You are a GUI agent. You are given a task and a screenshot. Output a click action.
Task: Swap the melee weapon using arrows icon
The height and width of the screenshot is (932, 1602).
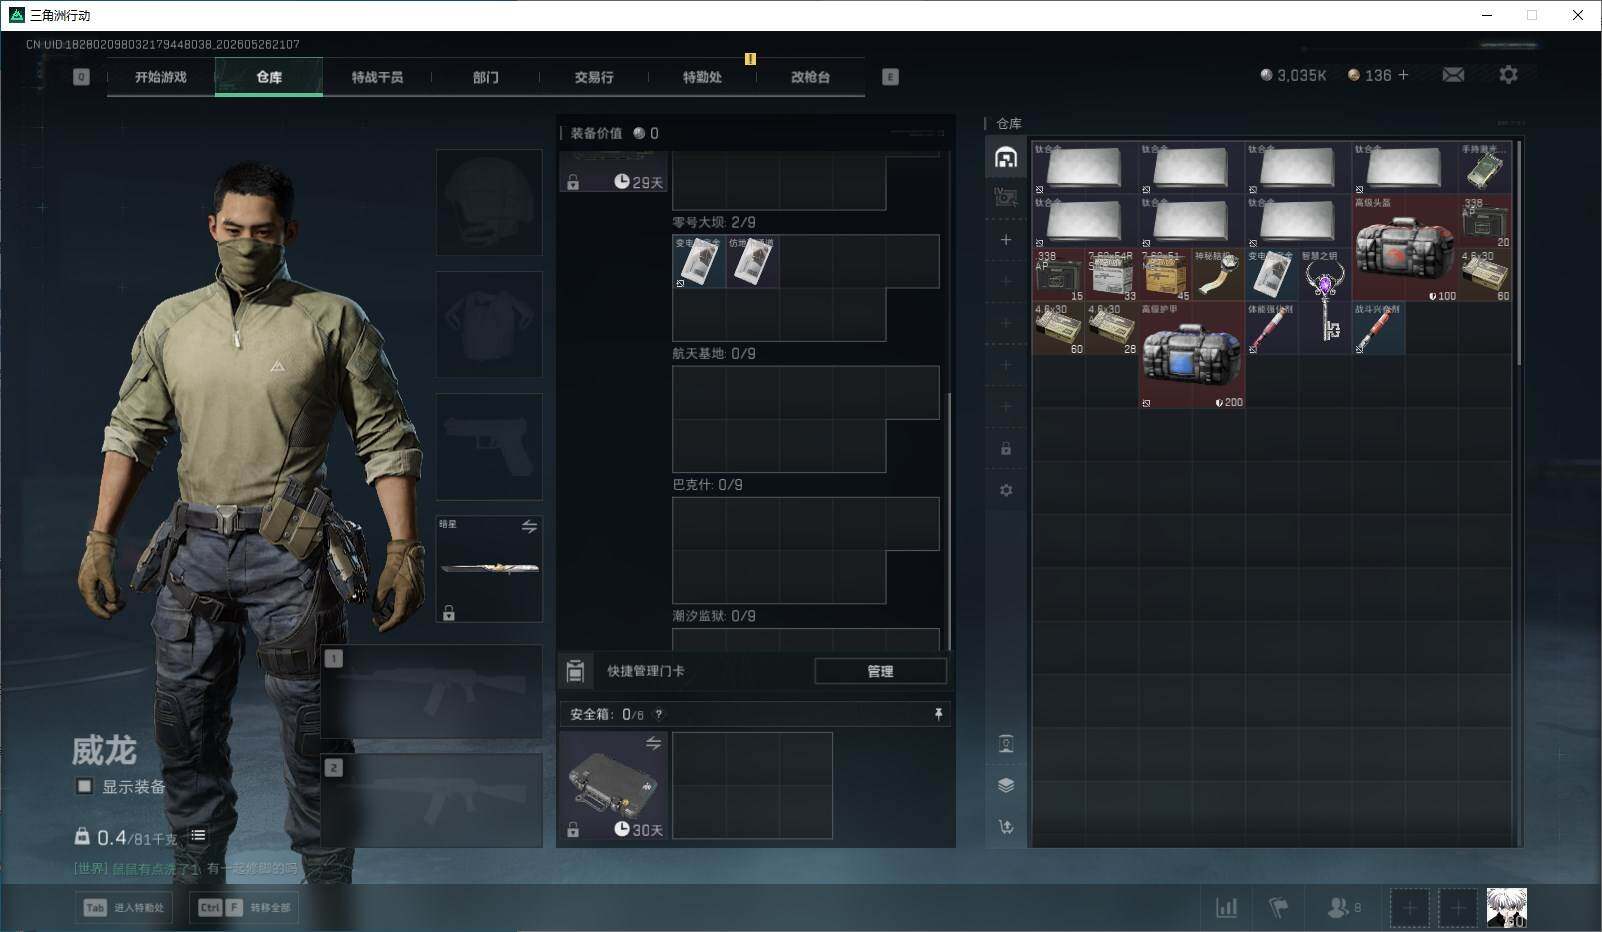click(x=529, y=526)
